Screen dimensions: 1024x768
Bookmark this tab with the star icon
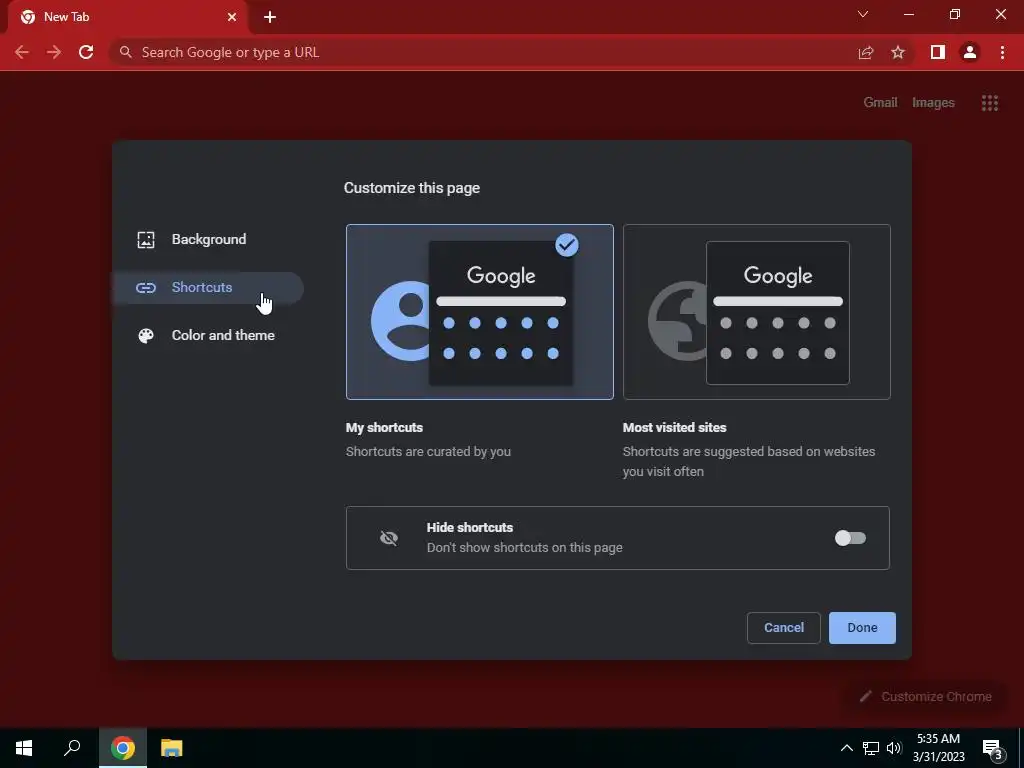898,52
